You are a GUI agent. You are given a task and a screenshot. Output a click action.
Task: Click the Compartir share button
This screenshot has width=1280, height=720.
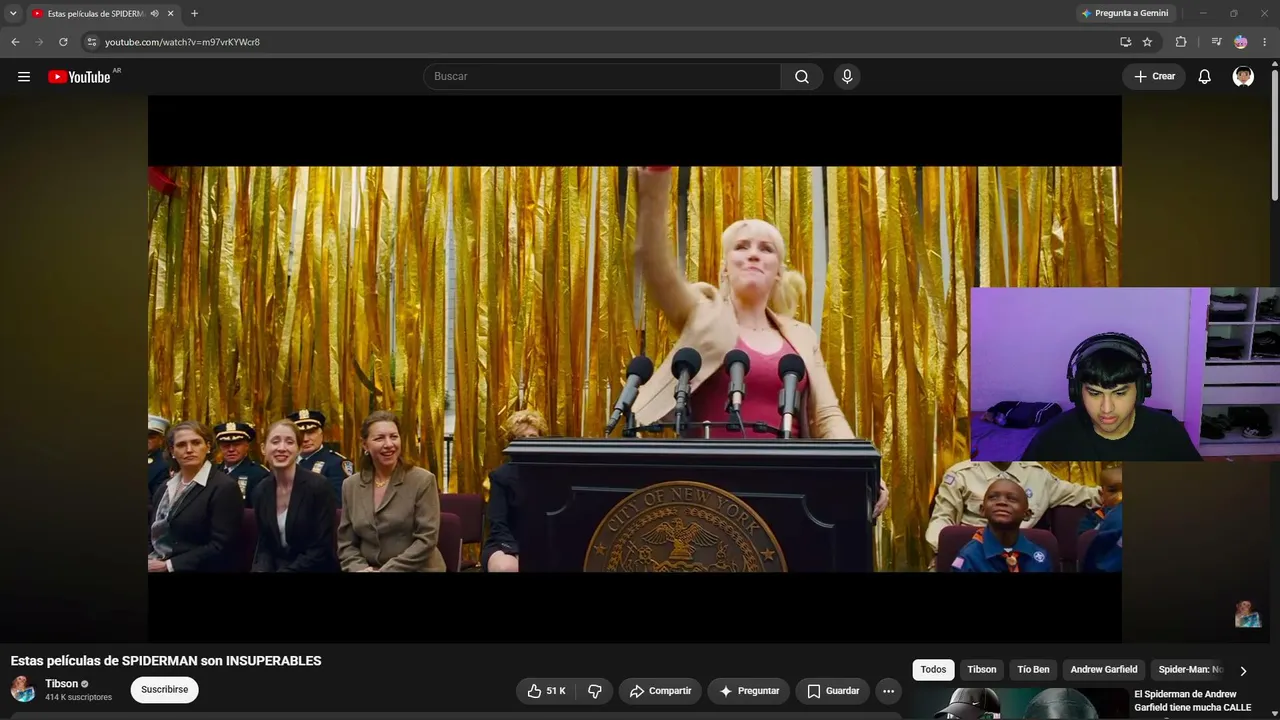[x=660, y=691]
